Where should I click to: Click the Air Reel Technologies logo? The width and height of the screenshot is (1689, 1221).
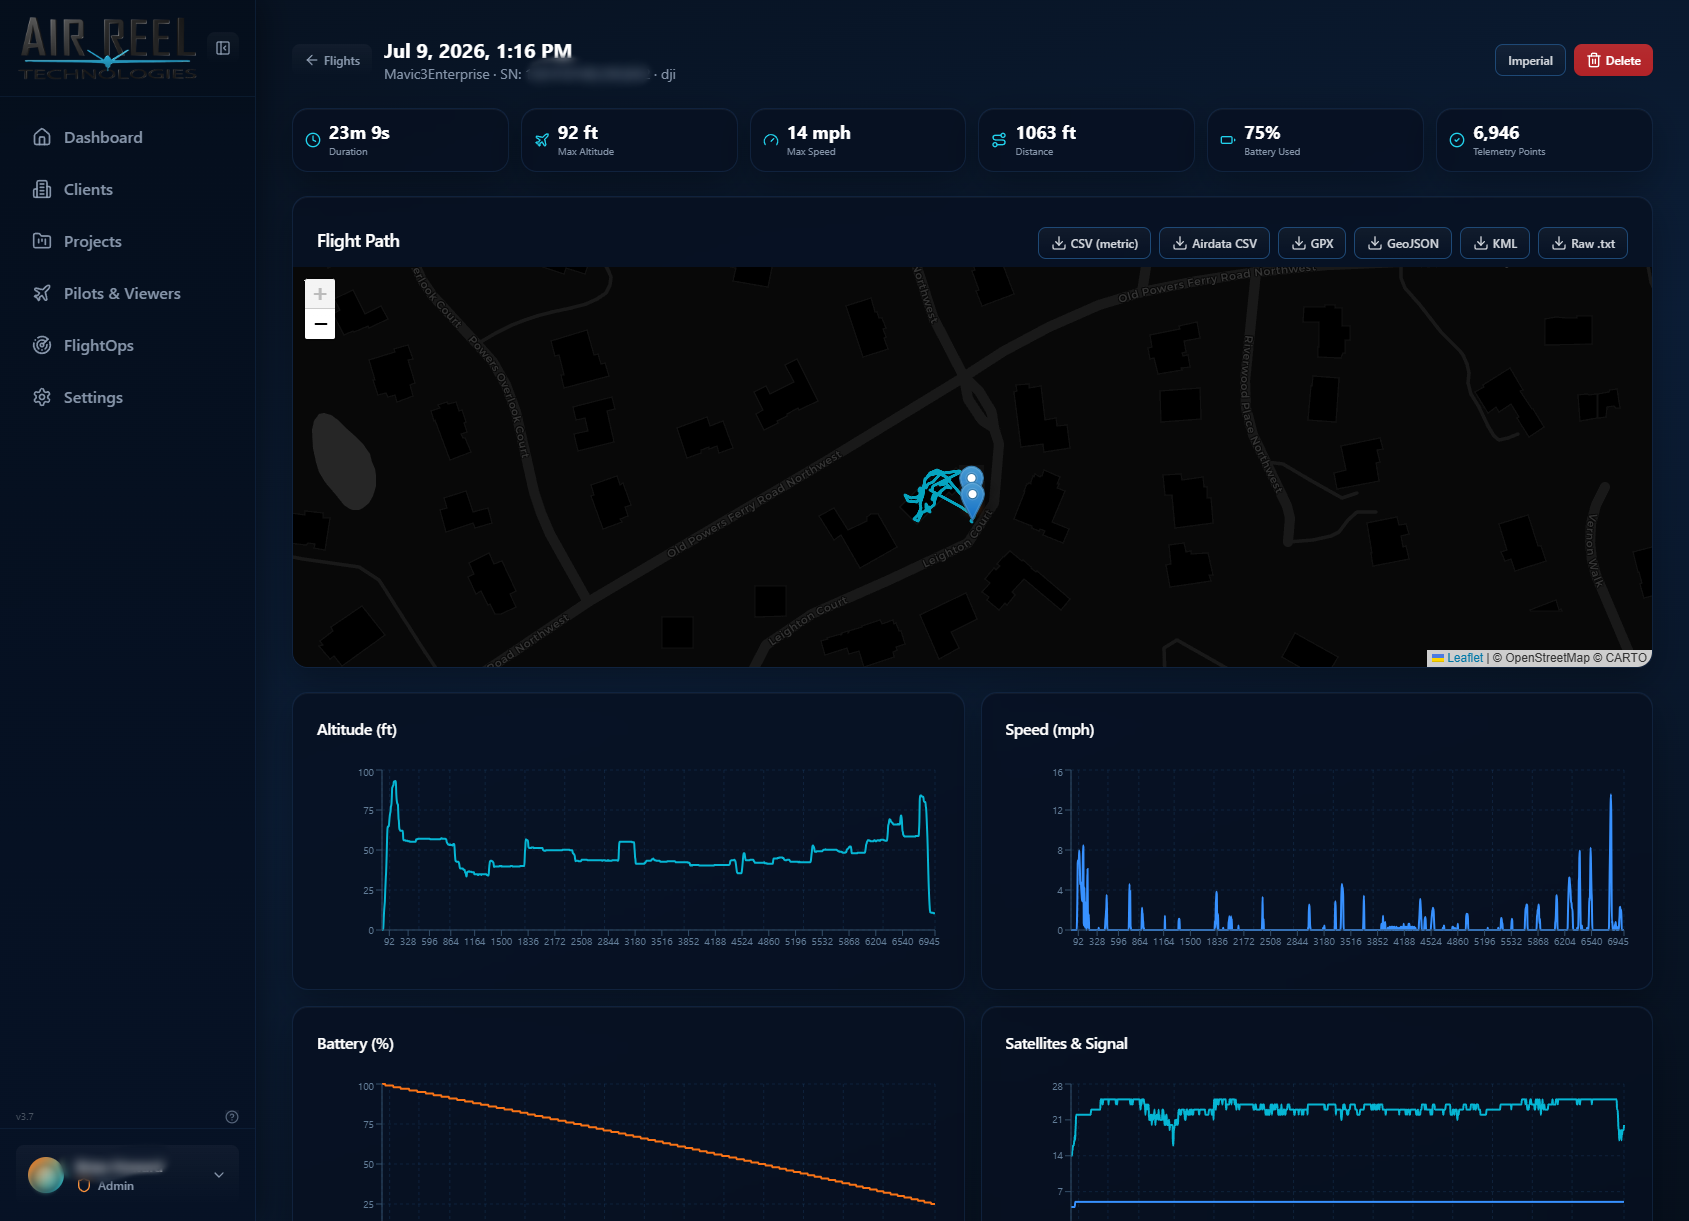click(109, 48)
